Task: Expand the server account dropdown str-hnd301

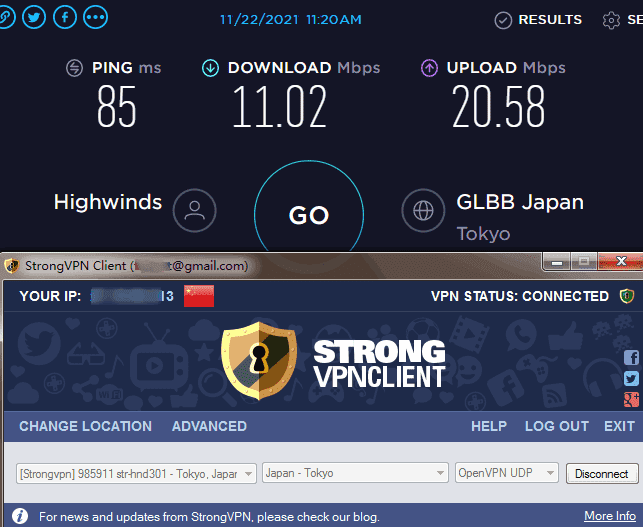Action: [136, 473]
